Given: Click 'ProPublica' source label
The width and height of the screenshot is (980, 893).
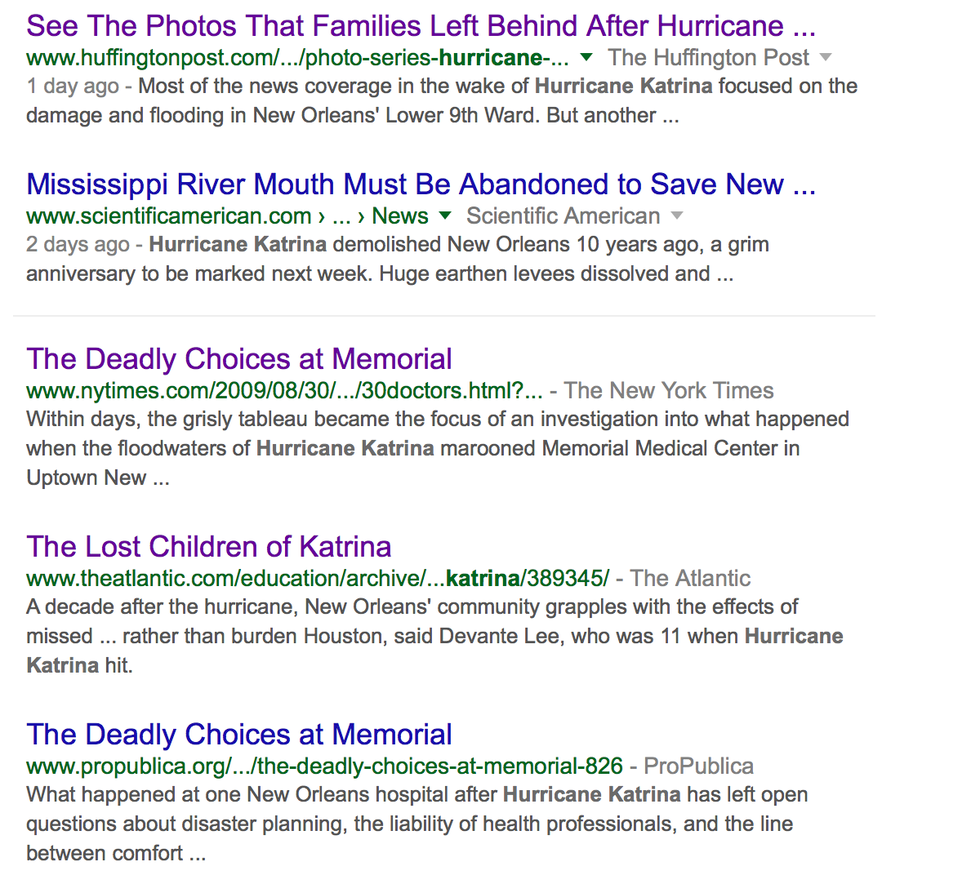Looking at the screenshot, I should tap(698, 766).
